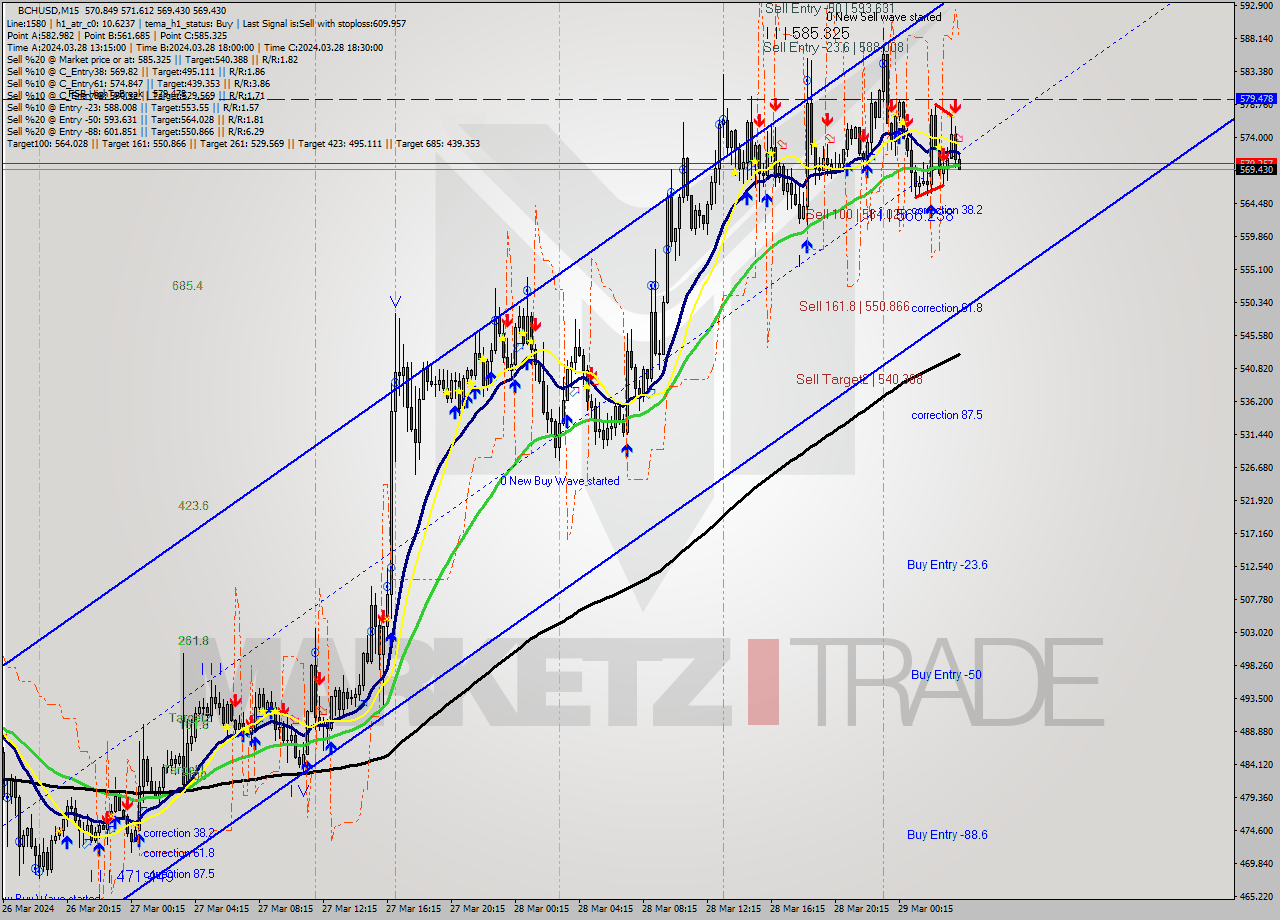Click the 526.680 price axis value

[x=1256, y=468]
